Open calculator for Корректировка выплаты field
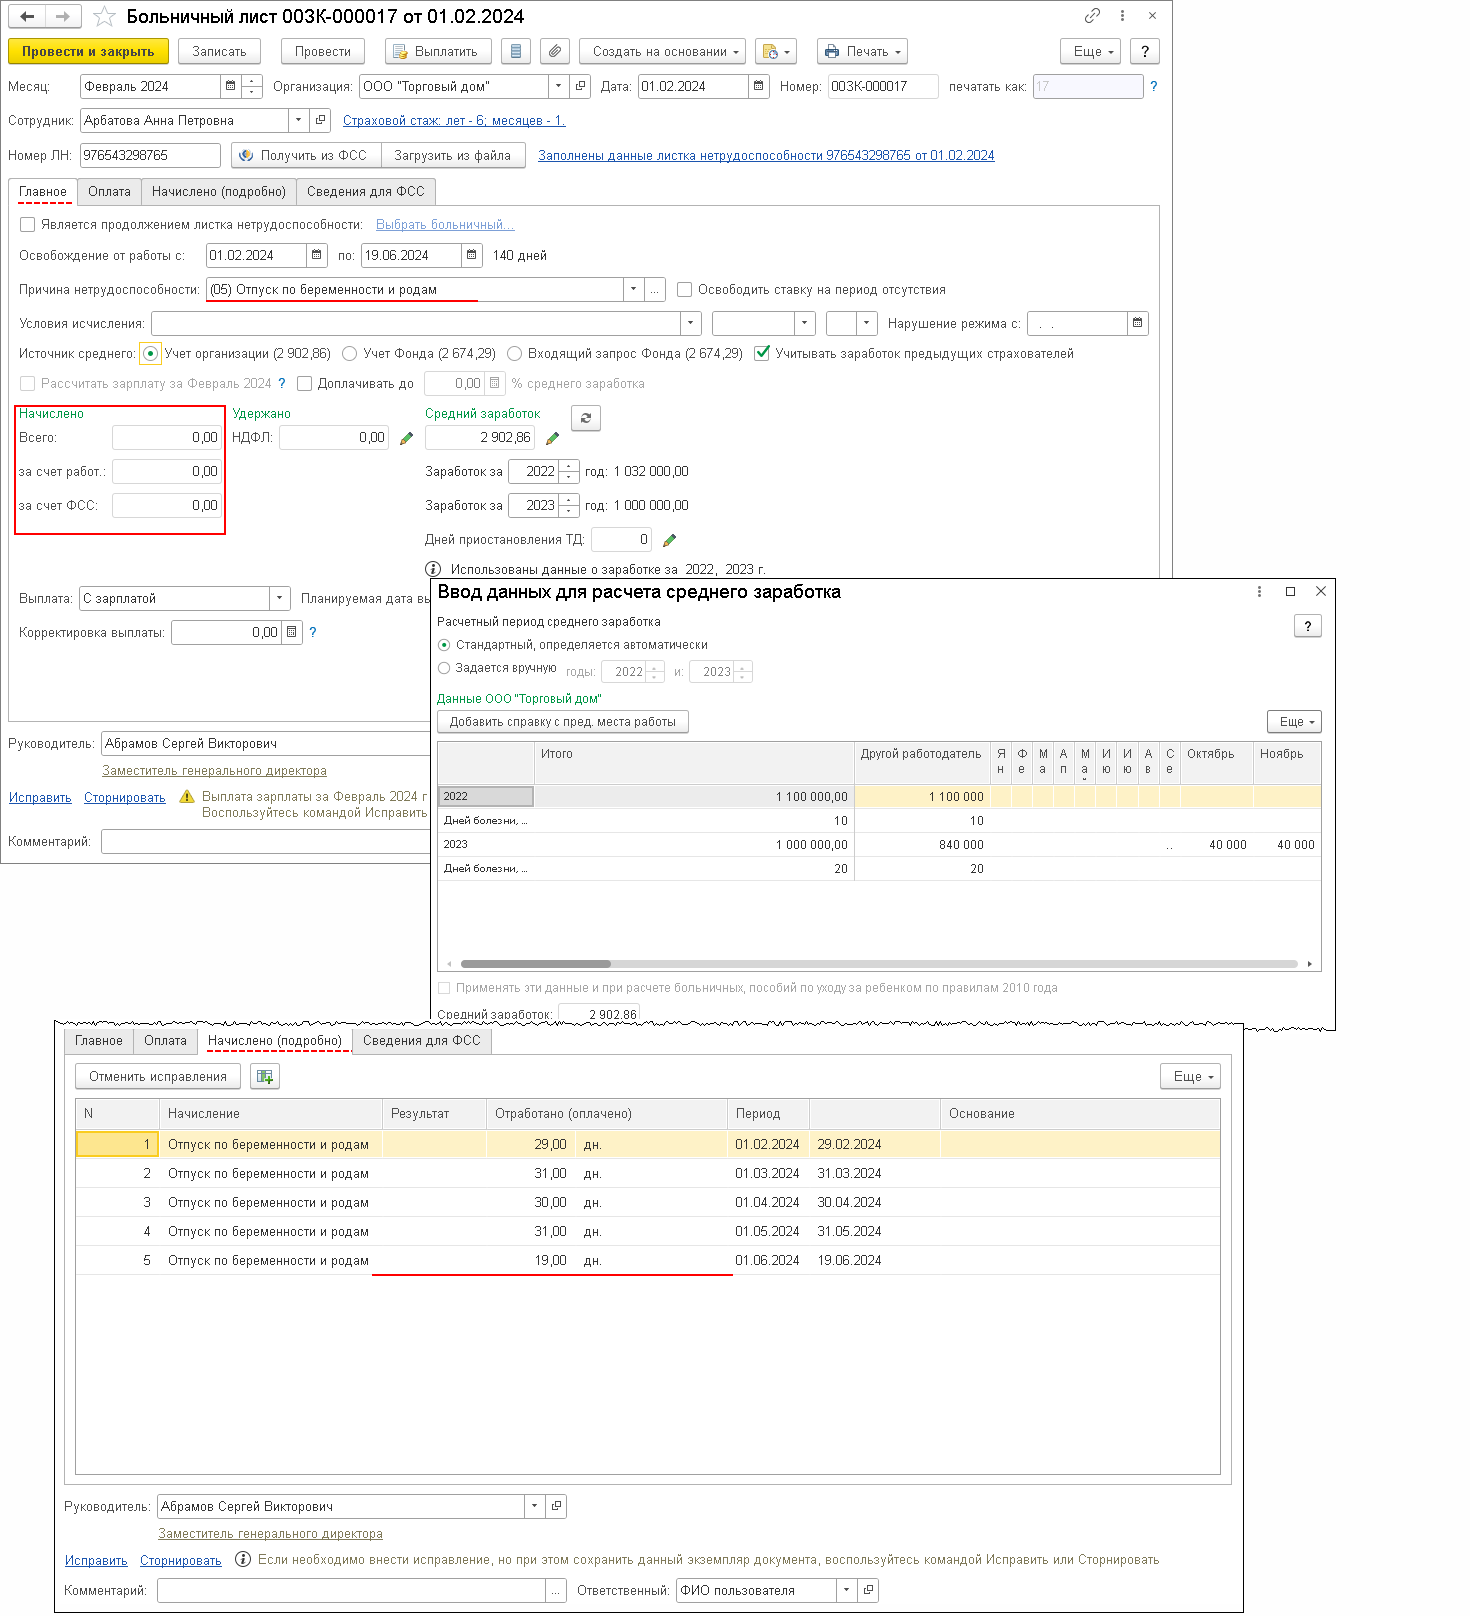The width and height of the screenshot is (1470, 1616). tap(292, 633)
